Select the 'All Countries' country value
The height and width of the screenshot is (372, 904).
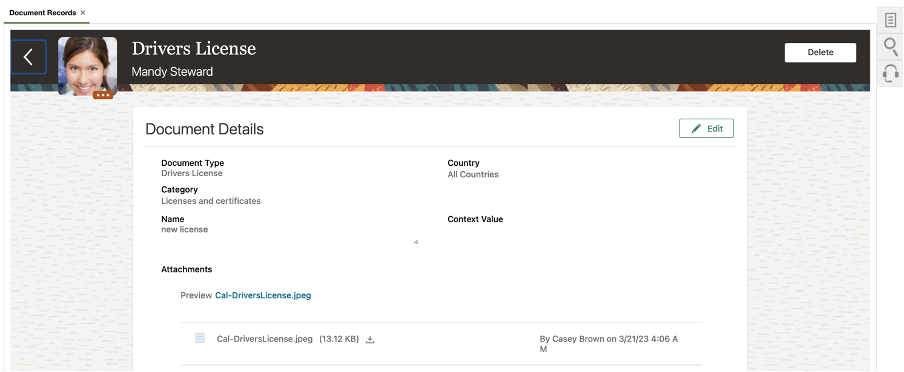click(x=473, y=174)
